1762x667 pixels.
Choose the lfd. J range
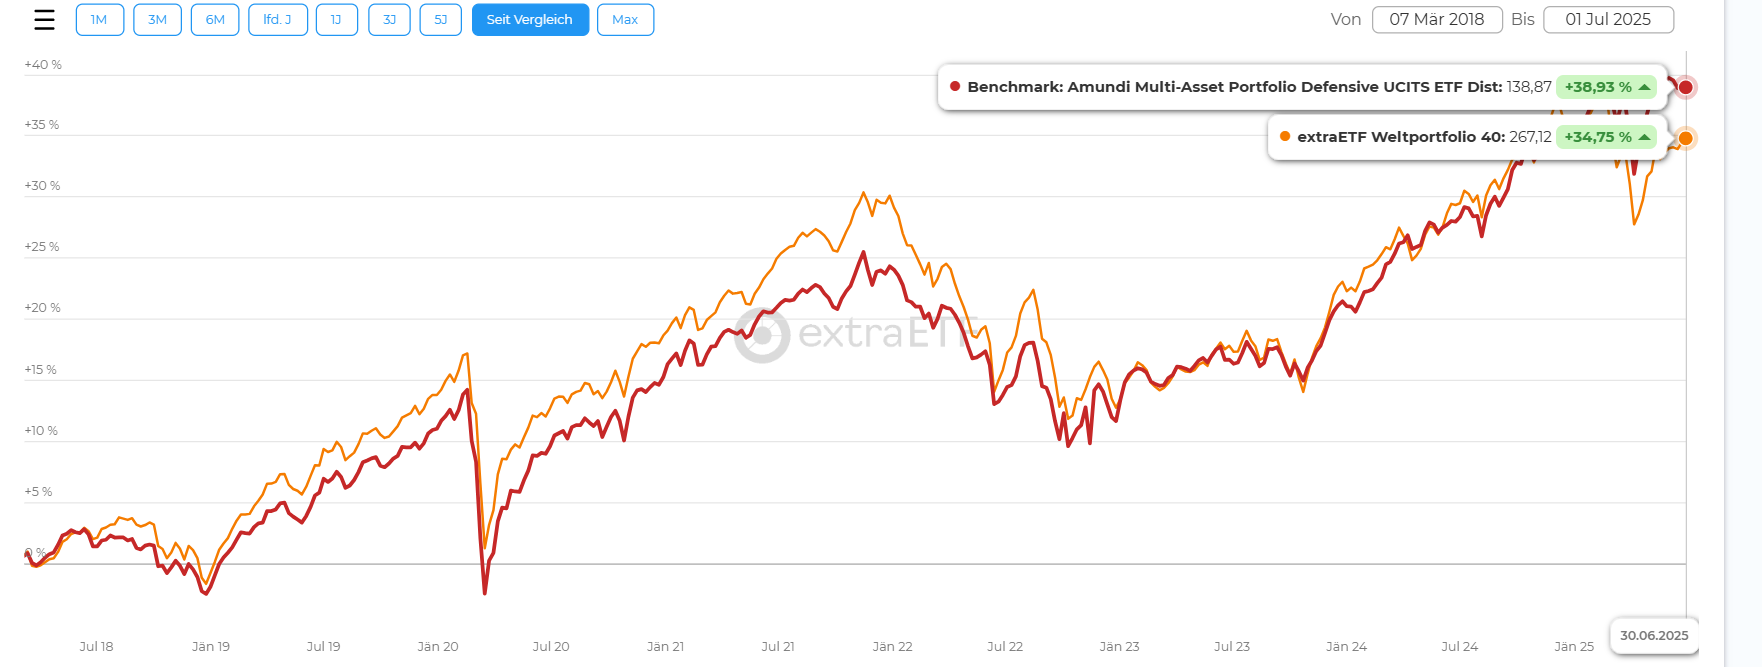[x=277, y=20]
